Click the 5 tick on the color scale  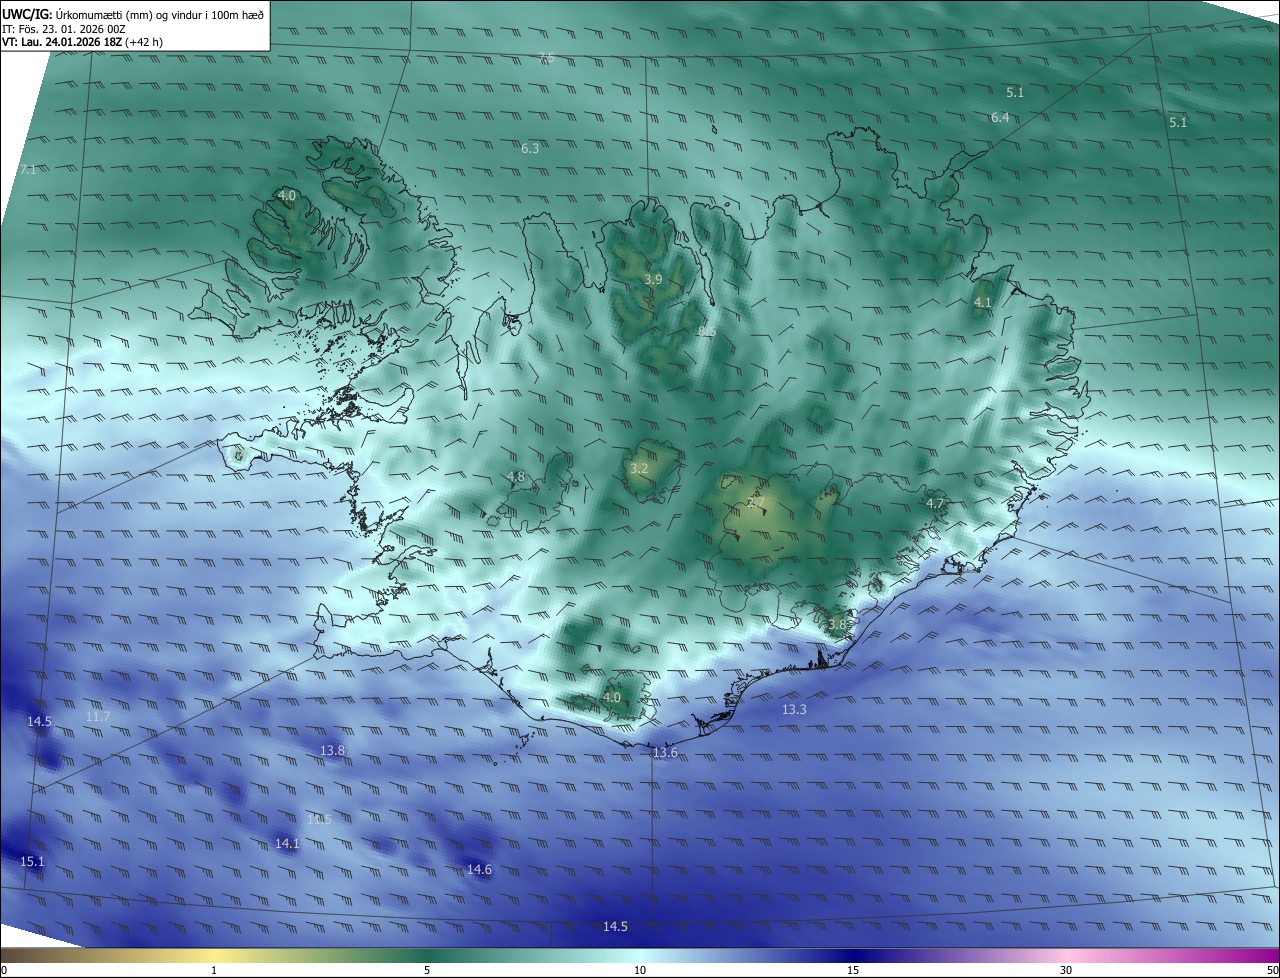tap(427, 970)
